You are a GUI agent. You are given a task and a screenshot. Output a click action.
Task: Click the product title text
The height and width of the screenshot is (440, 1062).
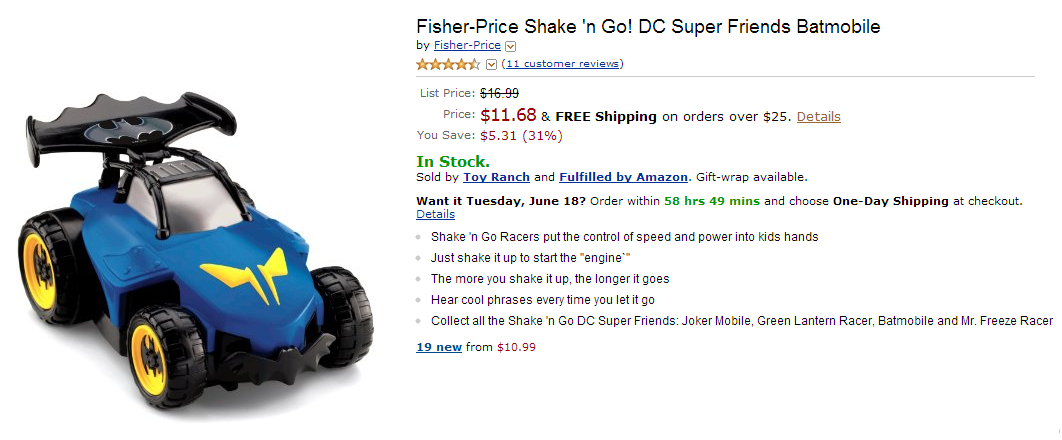click(648, 27)
